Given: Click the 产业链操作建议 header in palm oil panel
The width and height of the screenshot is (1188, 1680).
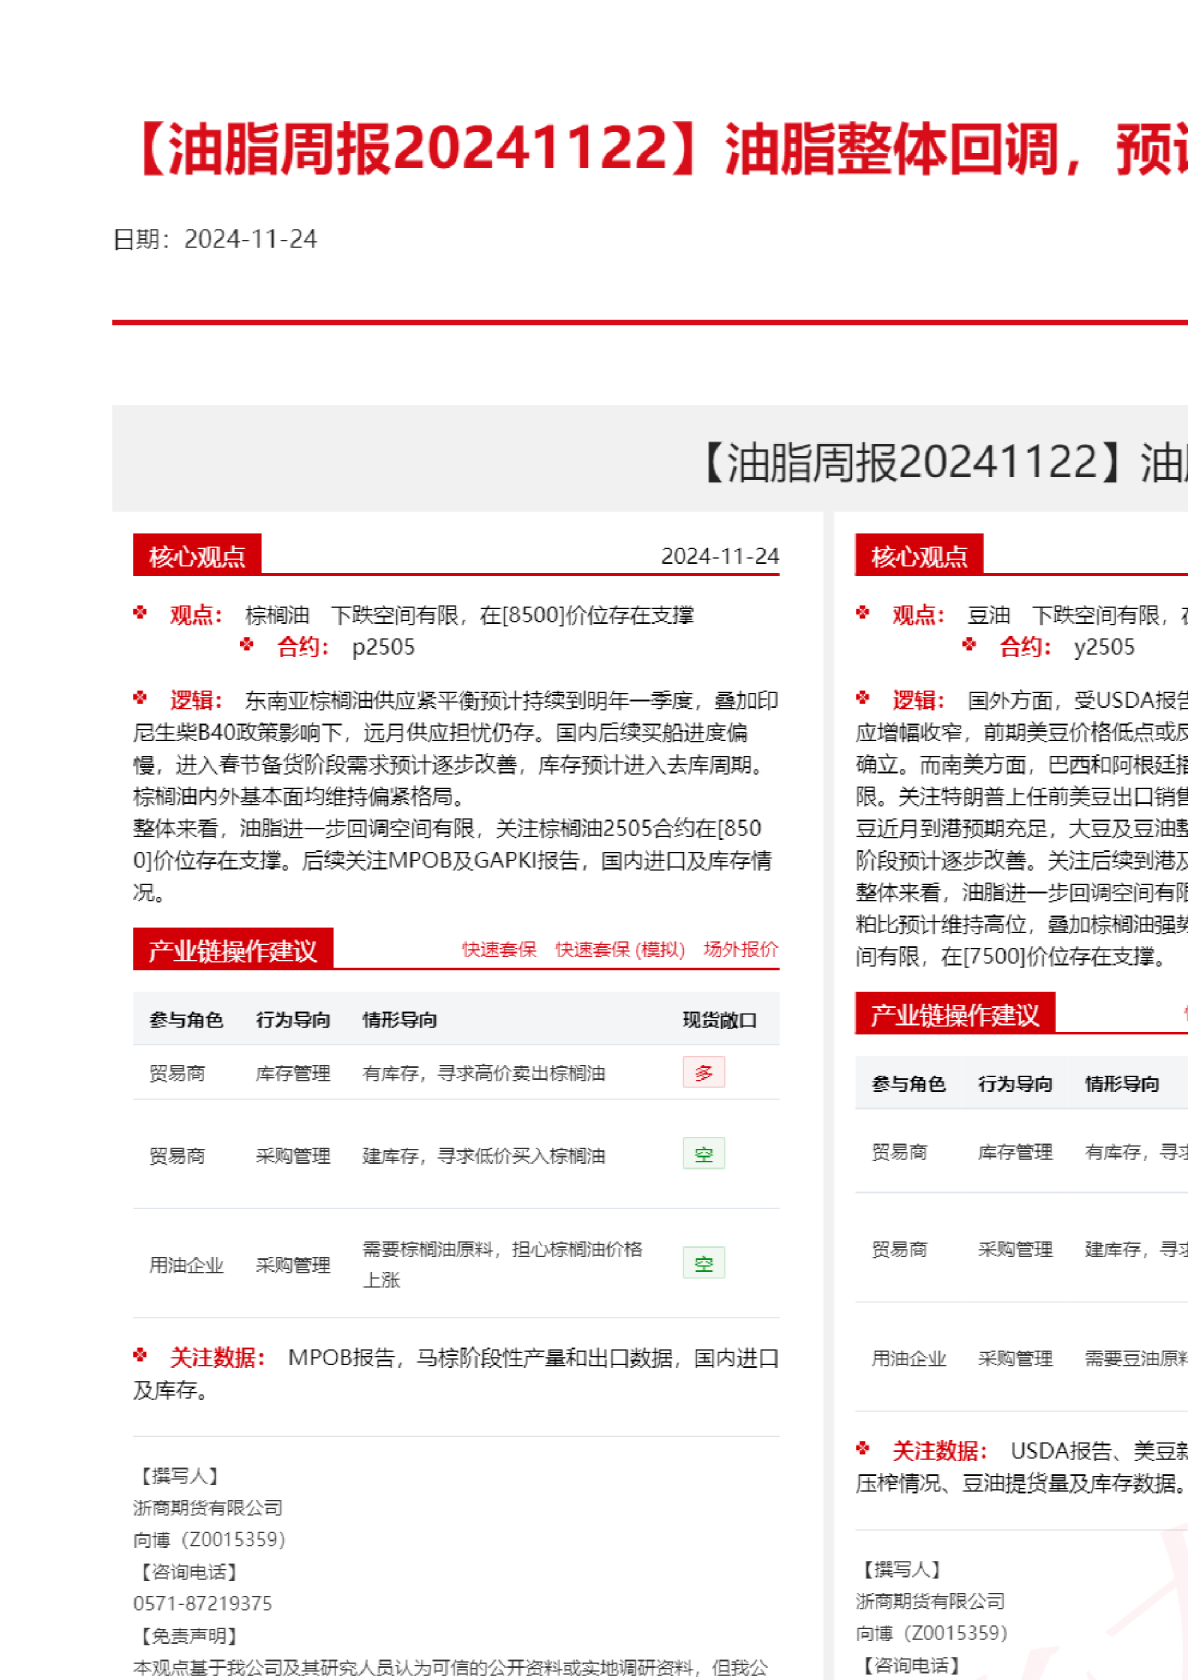Looking at the screenshot, I should [x=233, y=950].
